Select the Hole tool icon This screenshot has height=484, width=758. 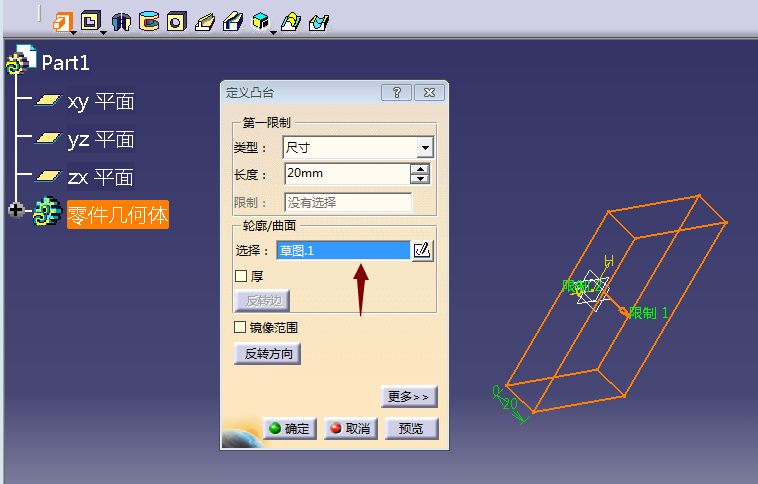[x=176, y=21]
